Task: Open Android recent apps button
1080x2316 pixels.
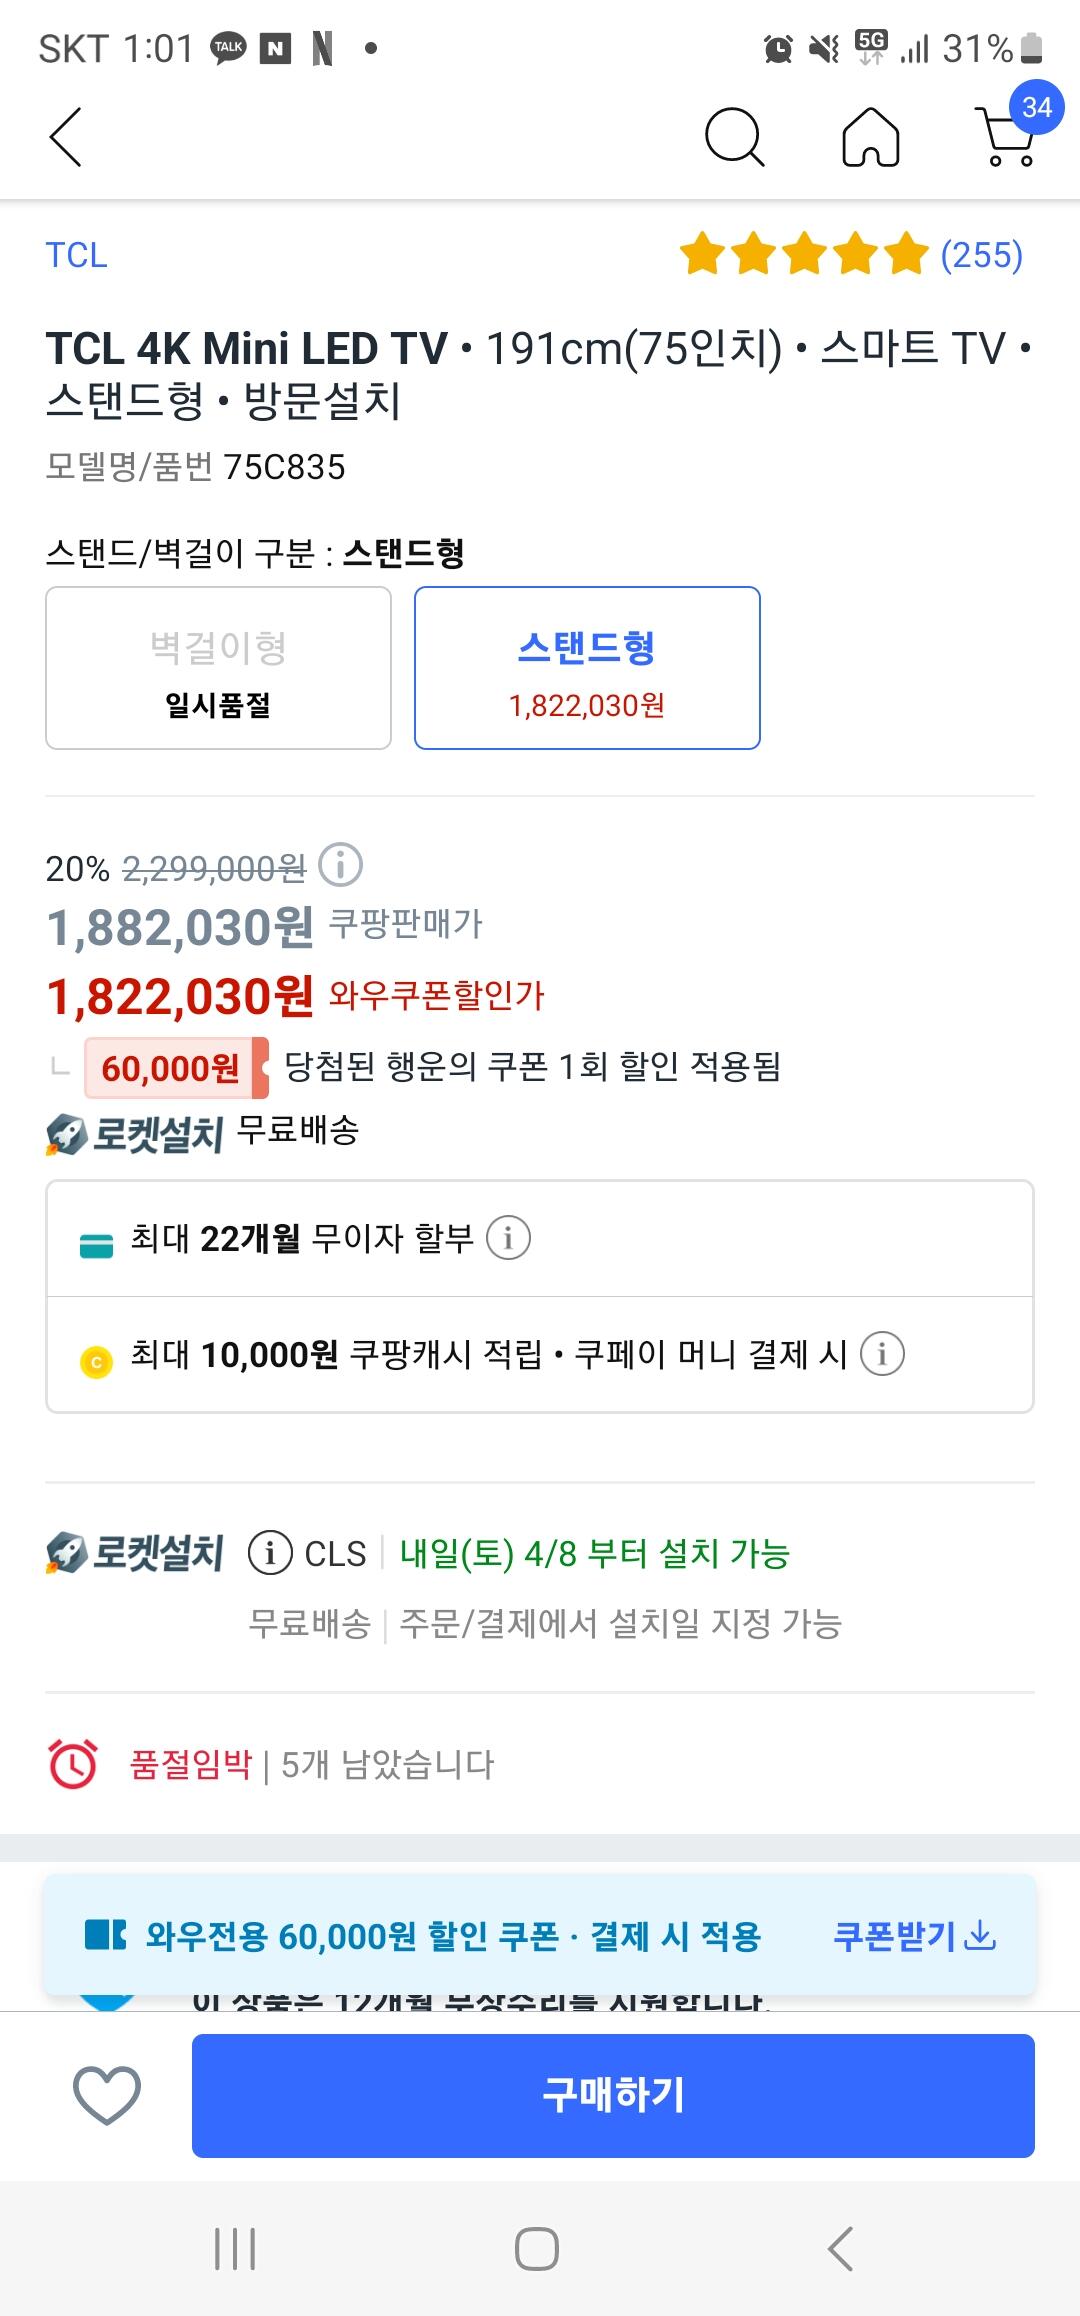Action: point(236,2249)
